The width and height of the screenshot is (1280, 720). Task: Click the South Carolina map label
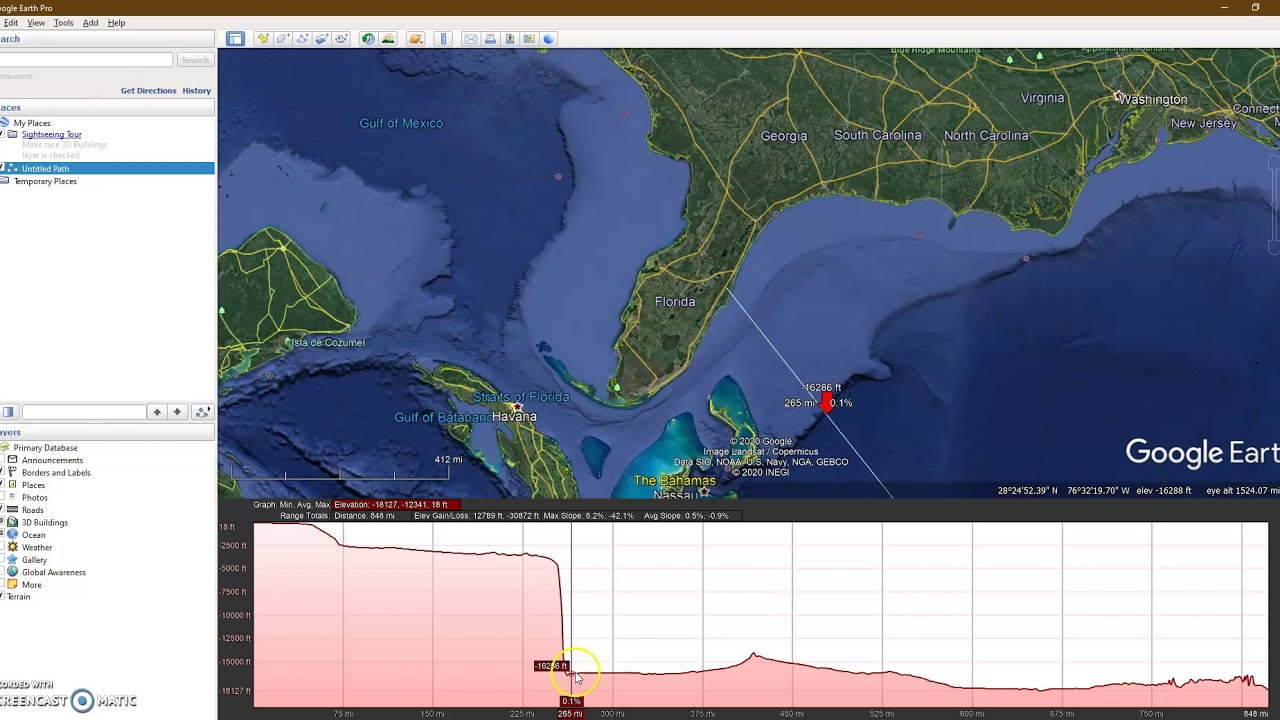[877, 135]
